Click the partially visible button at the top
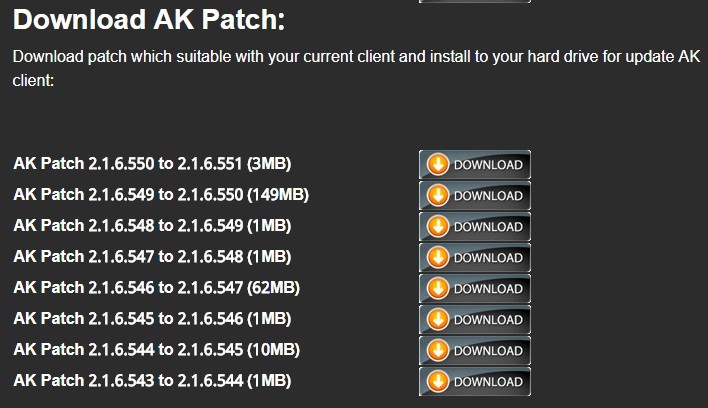This screenshot has height=408, width=708. [x=474, y=2]
